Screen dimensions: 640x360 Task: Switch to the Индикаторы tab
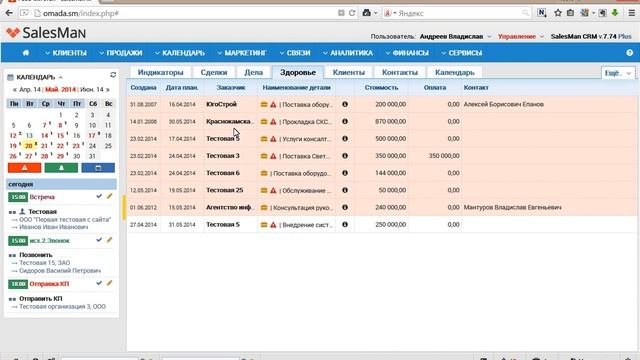tap(160, 72)
